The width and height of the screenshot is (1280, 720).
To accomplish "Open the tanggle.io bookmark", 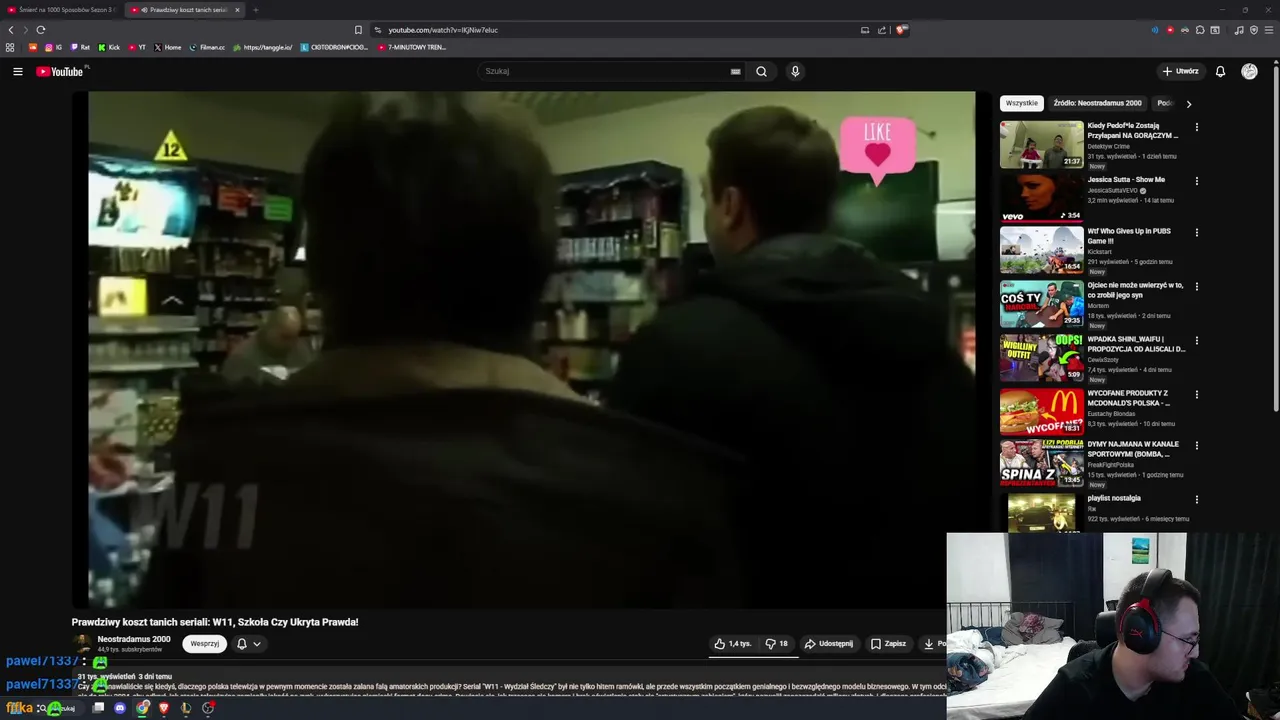I will [262, 47].
